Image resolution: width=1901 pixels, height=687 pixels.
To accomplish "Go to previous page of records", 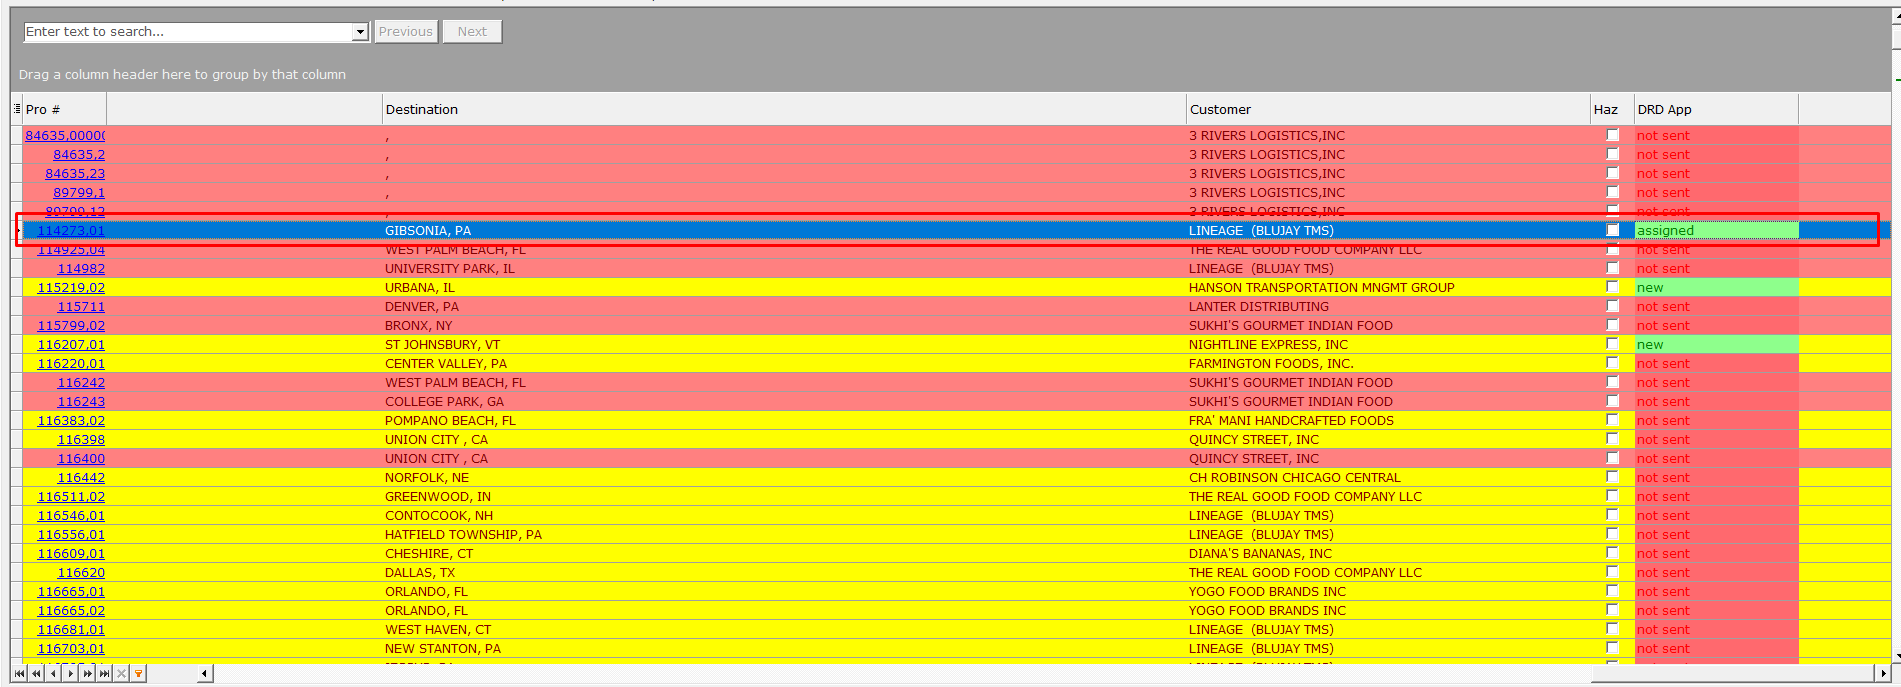I will [36, 674].
